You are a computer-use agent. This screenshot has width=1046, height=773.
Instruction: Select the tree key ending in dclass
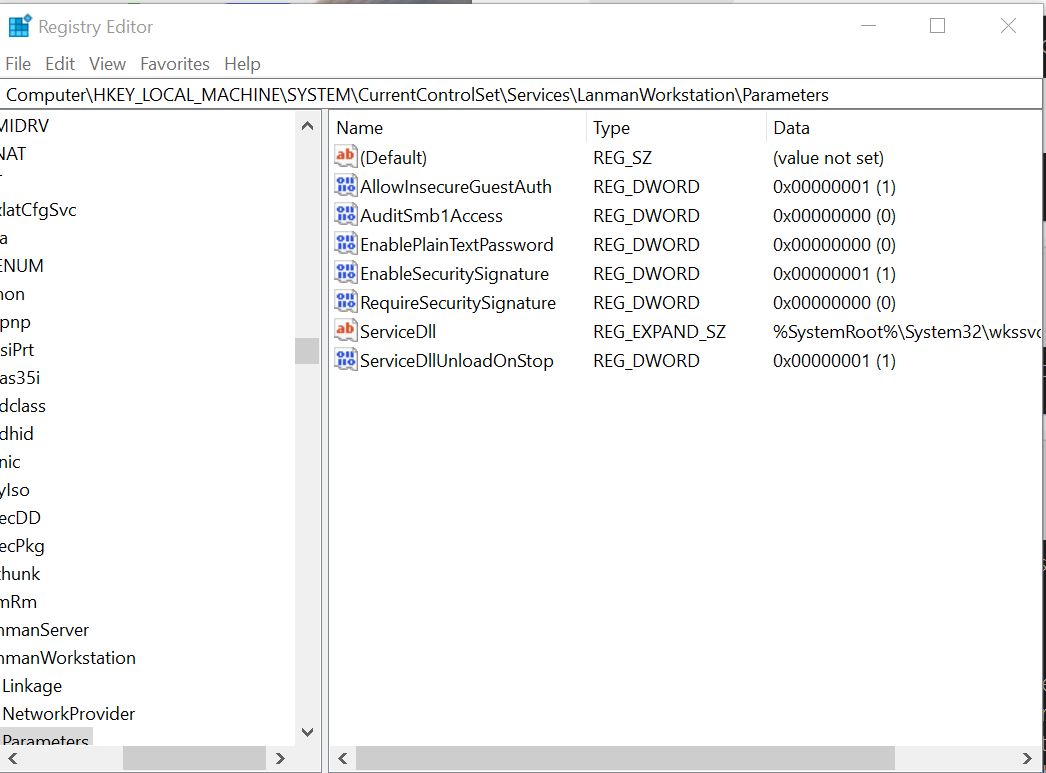pos(23,406)
